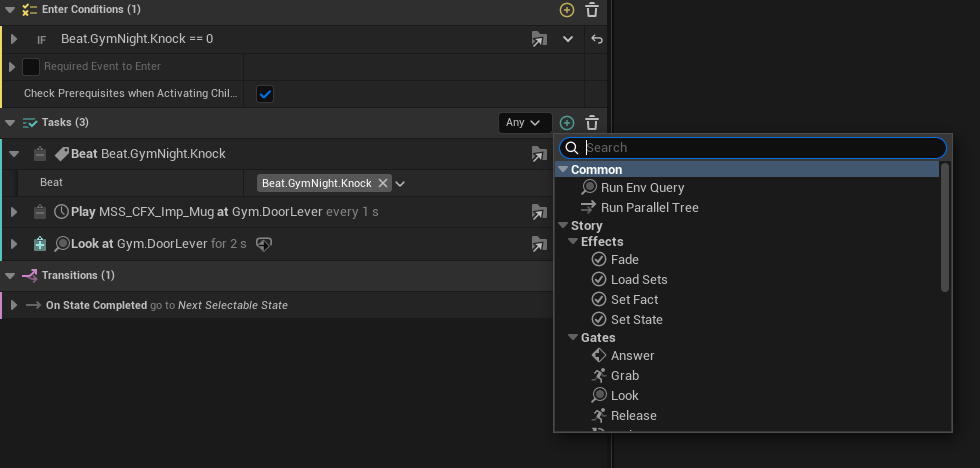Select the Load Sets effect task
The height and width of the screenshot is (468, 980).
pos(639,279)
